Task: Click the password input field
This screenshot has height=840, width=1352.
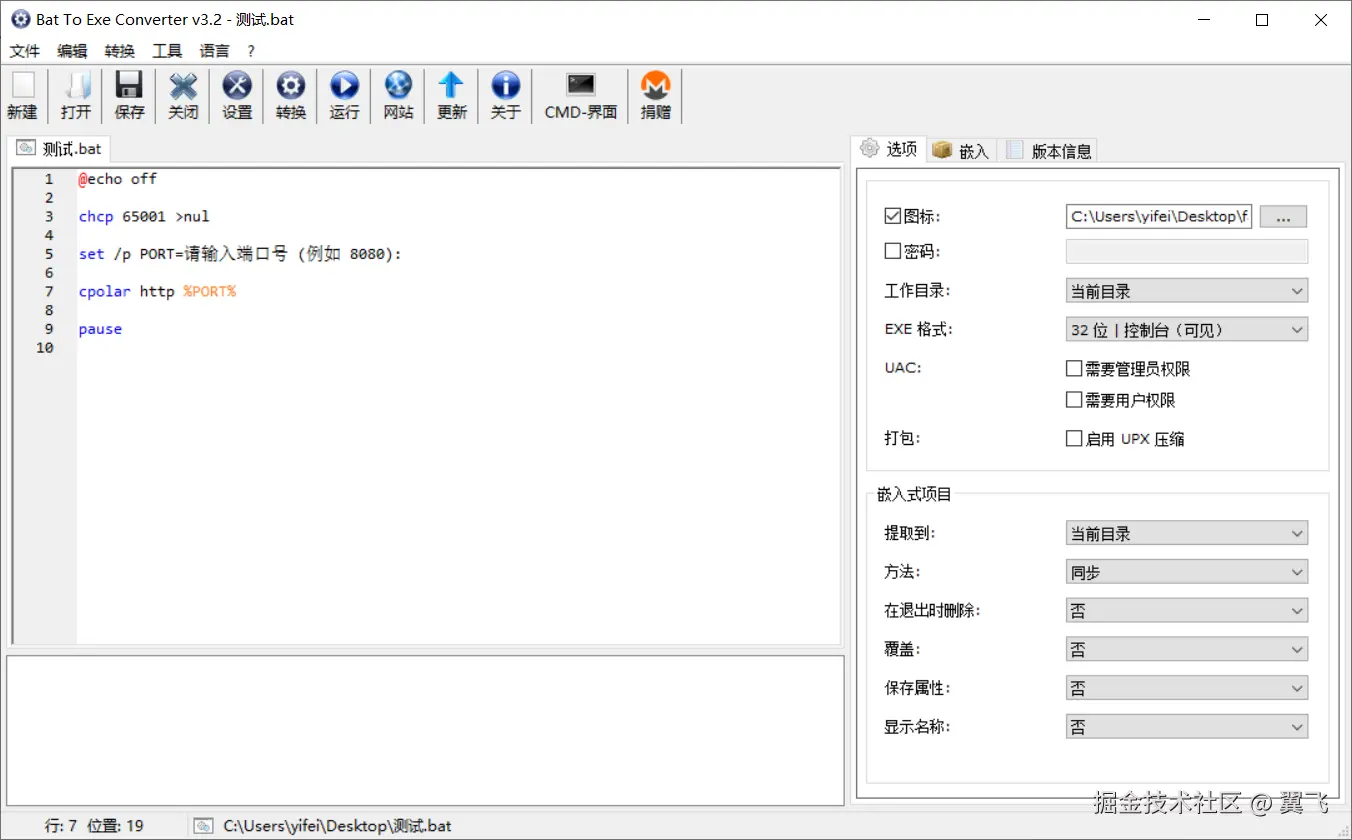Action: [1187, 252]
